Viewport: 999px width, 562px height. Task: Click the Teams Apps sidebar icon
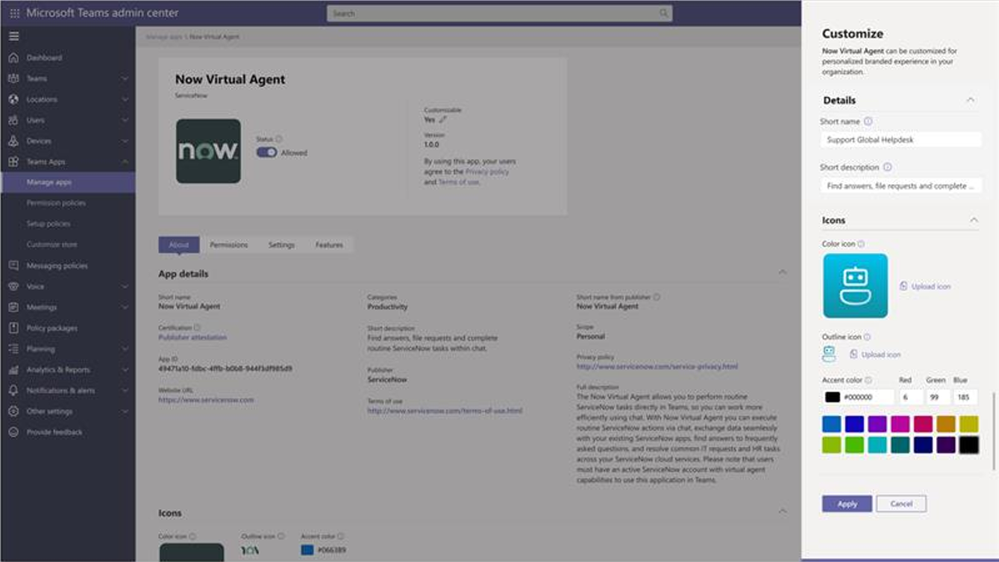[13, 162]
